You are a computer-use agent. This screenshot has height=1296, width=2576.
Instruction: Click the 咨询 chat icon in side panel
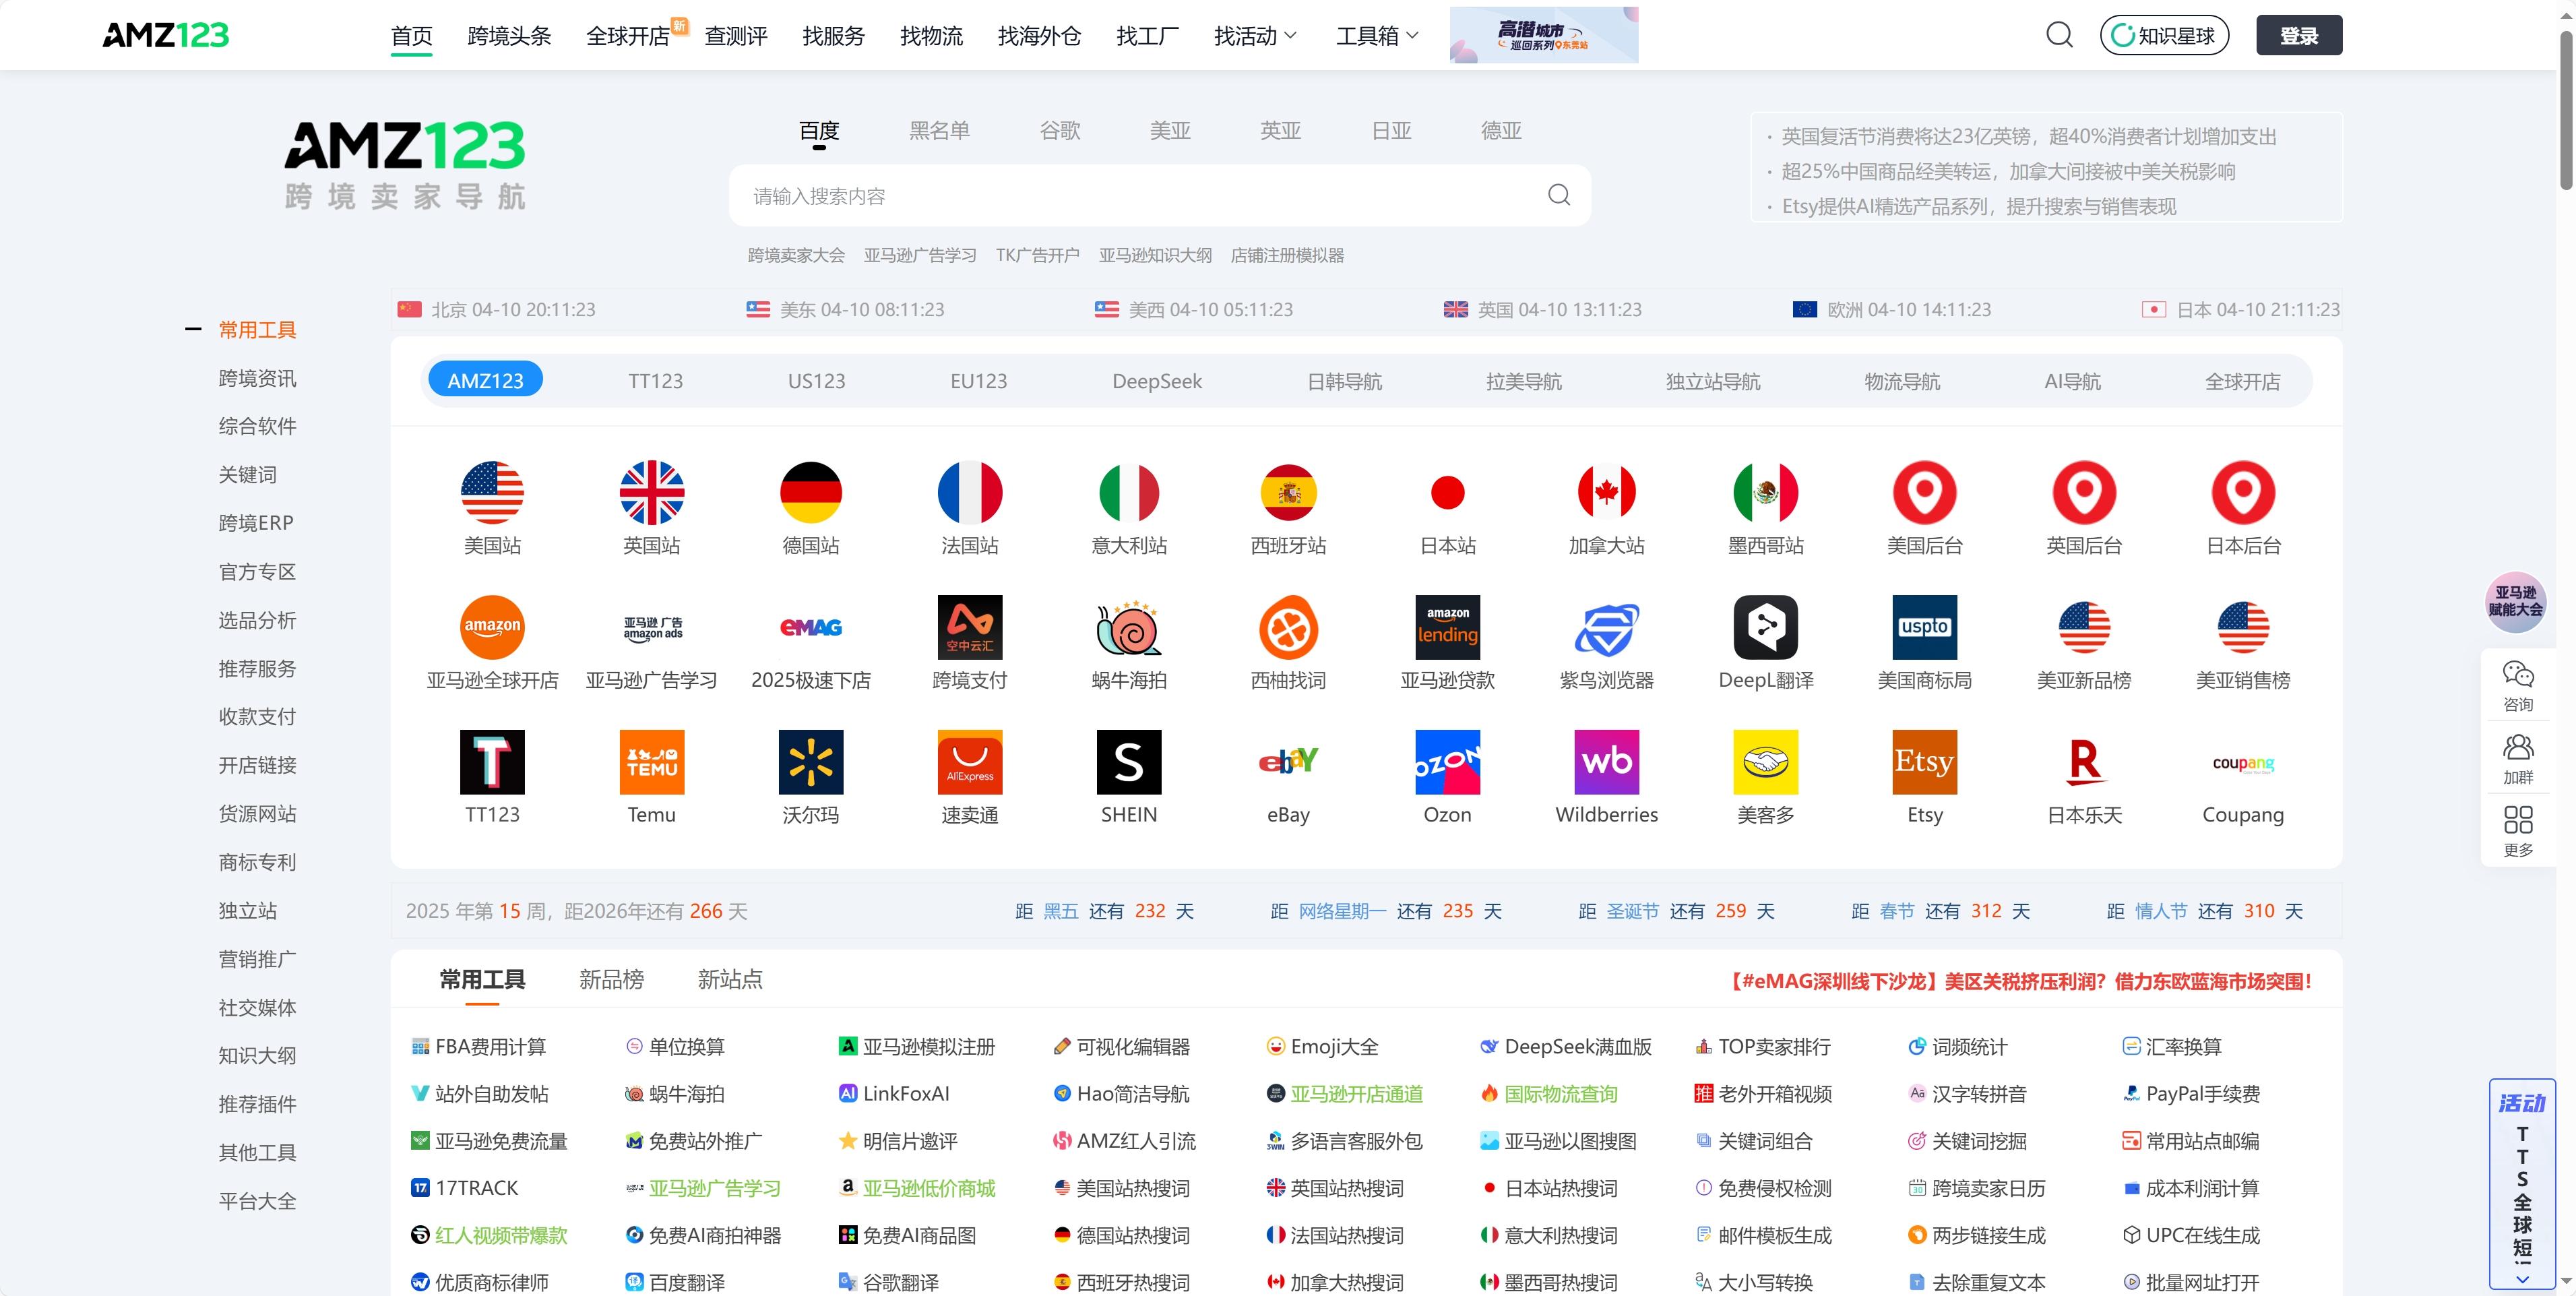(2518, 674)
